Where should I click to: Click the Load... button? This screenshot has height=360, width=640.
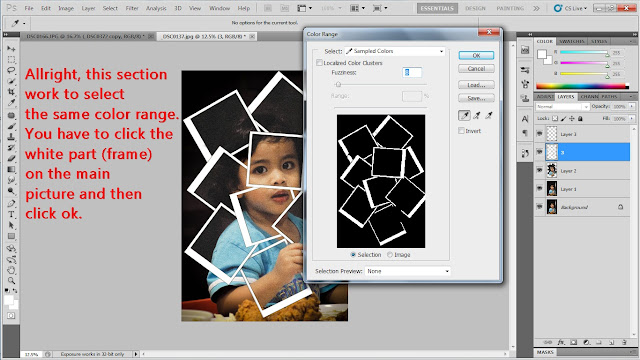coord(476,85)
